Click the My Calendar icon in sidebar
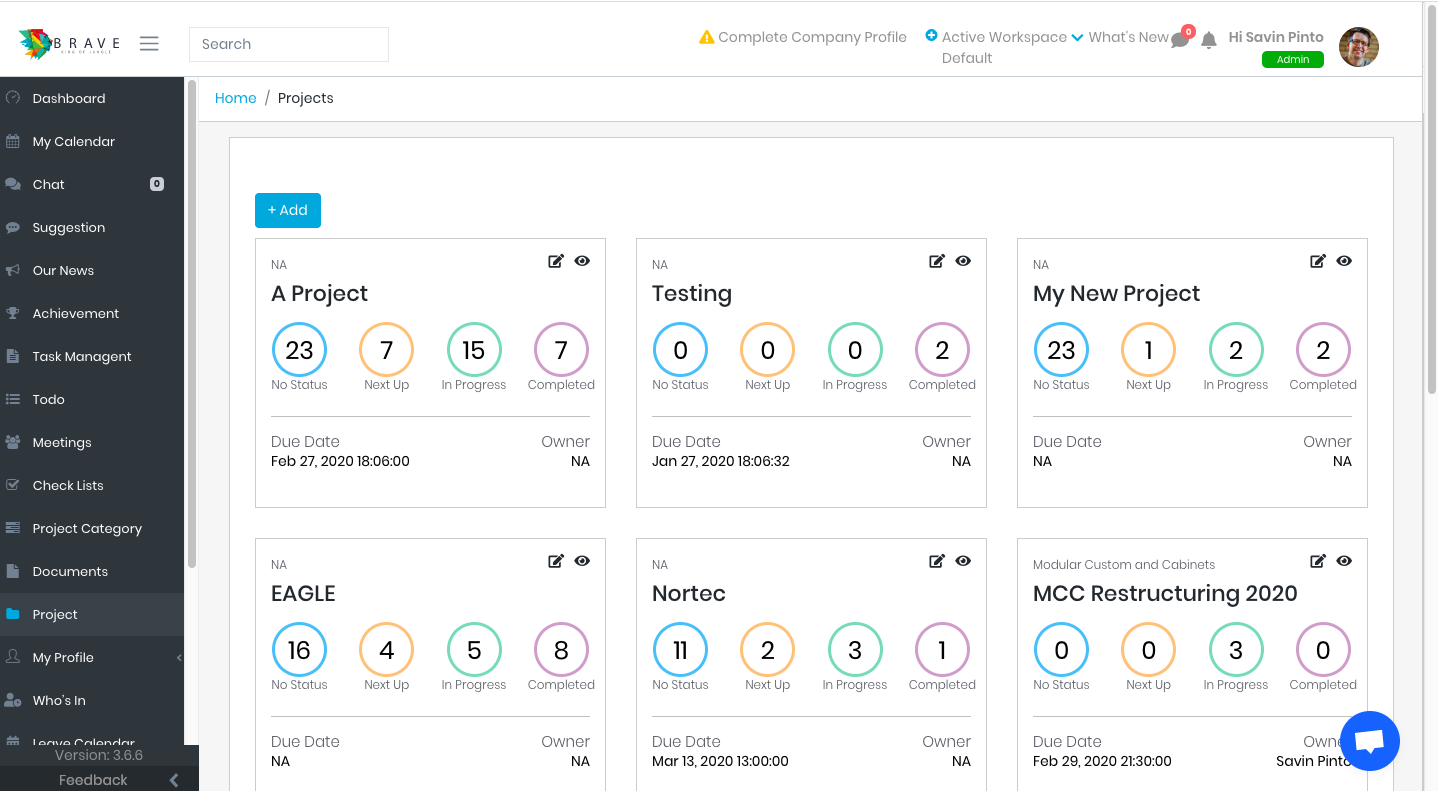This screenshot has height=791, width=1438. [x=13, y=141]
